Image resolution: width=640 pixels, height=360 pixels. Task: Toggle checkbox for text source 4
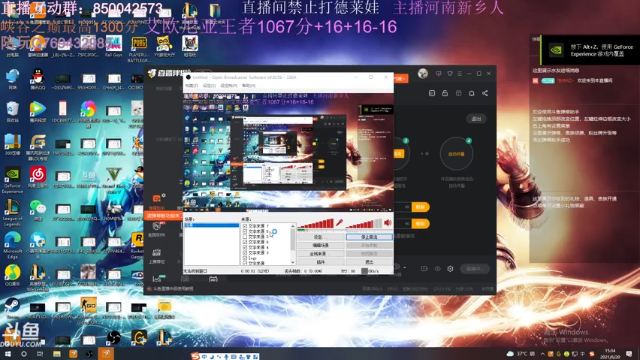[x=245, y=247]
